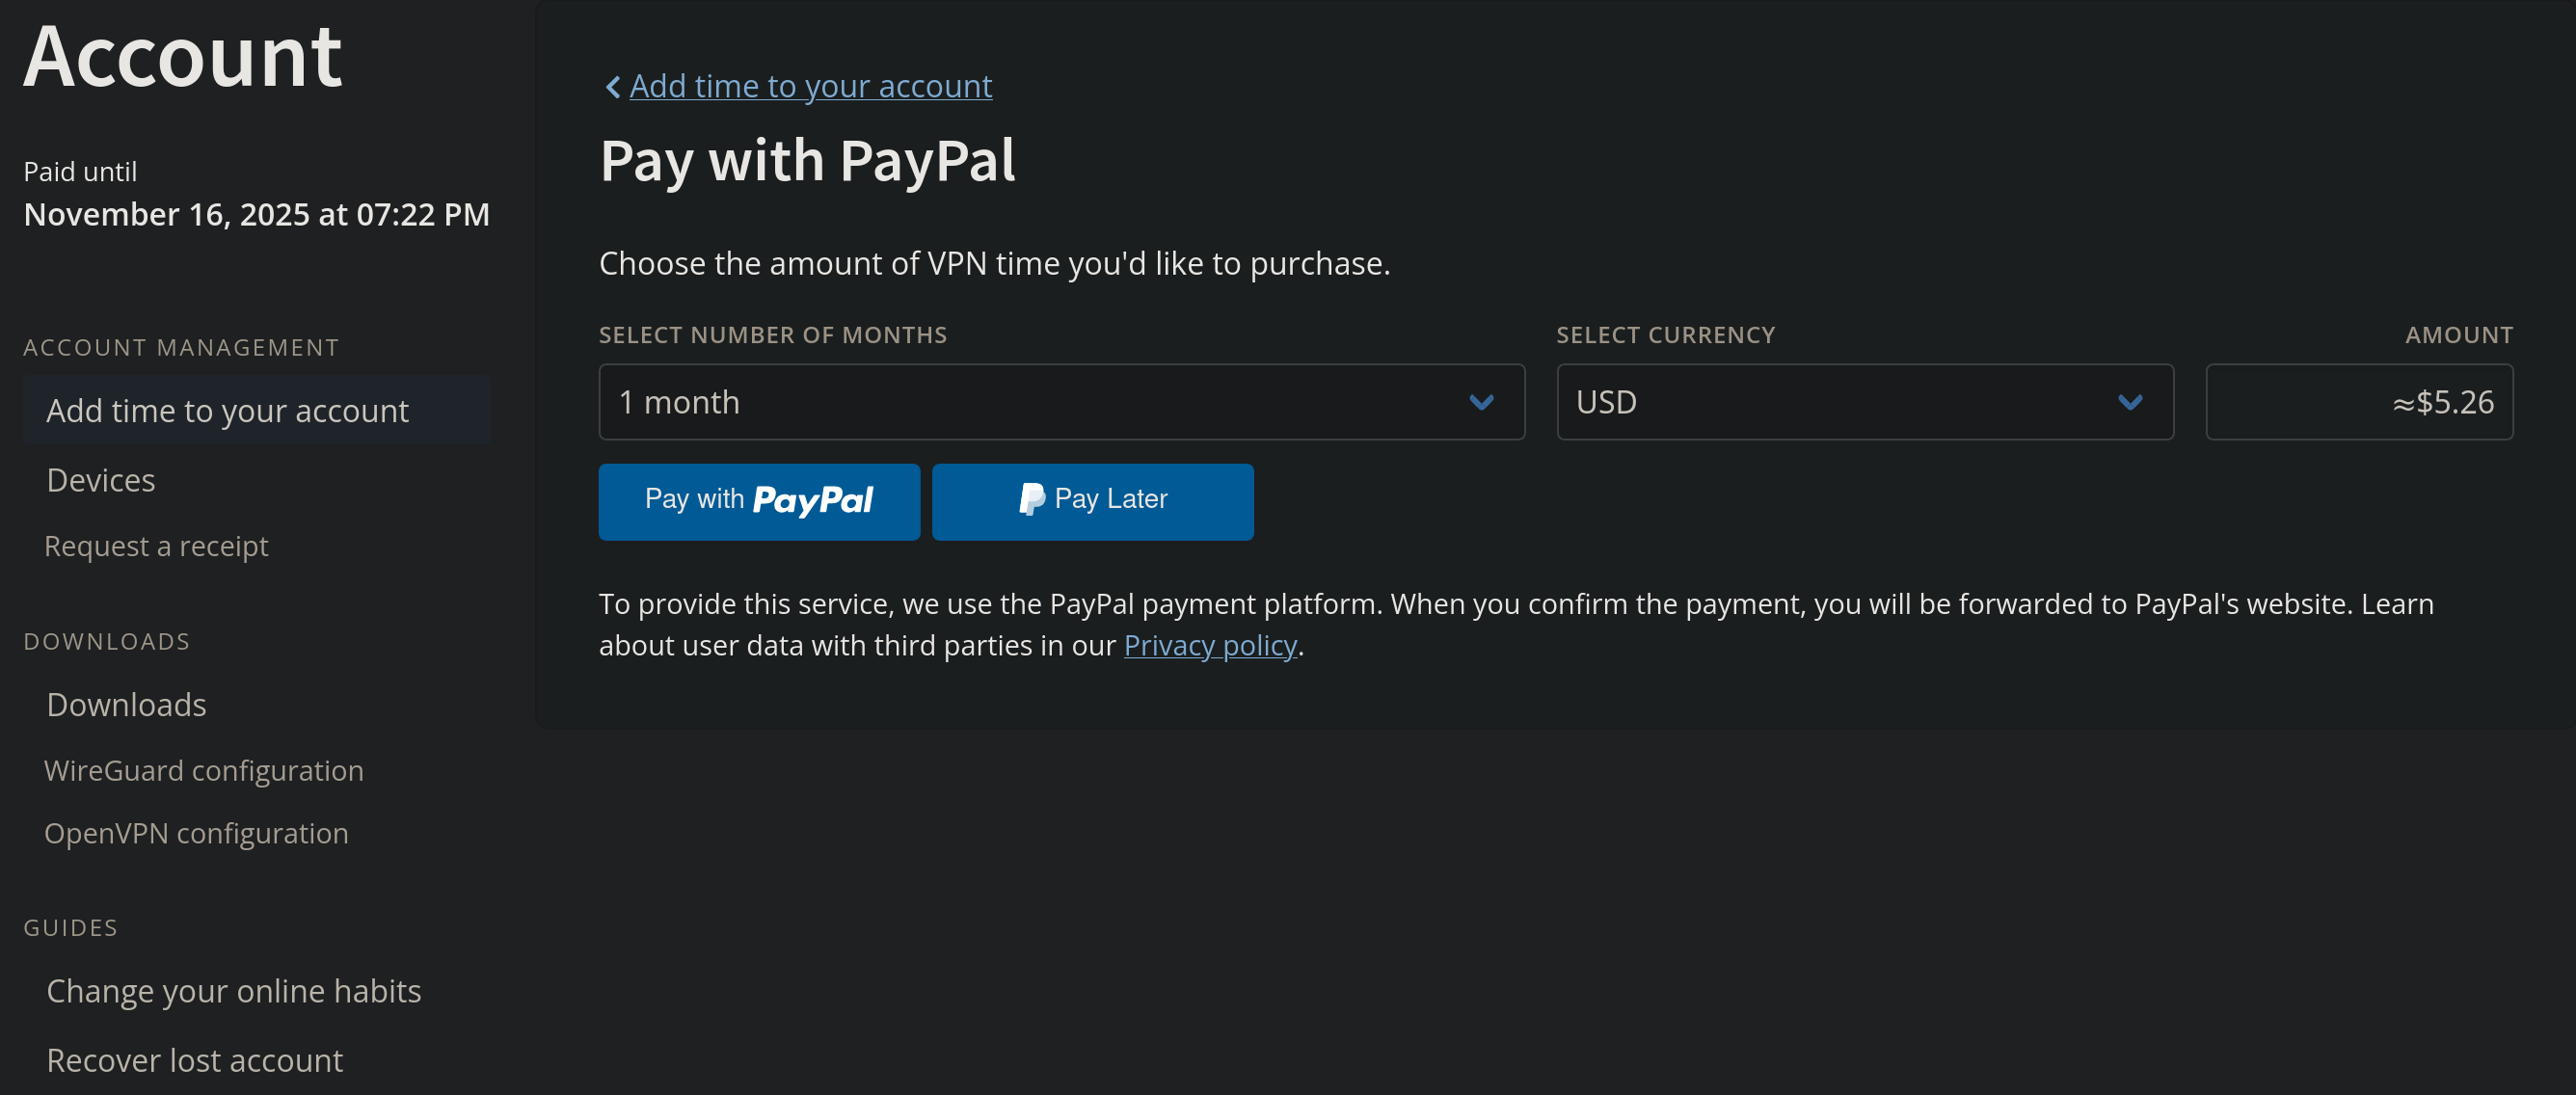Expand the currency dropdown arrow
This screenshot has height=1095, width=2576.
tap(2130, 402)
